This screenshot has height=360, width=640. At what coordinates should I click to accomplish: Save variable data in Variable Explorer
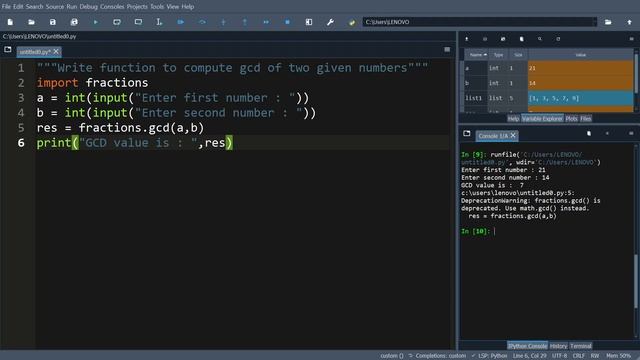coord(485,39)
